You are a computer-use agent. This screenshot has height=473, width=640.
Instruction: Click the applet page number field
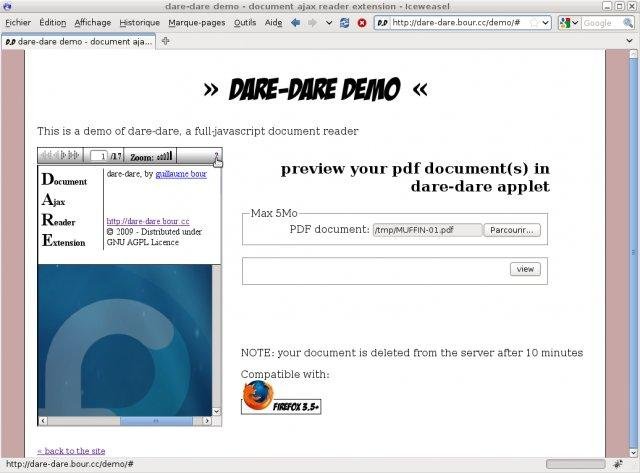[x=98, y=156]
